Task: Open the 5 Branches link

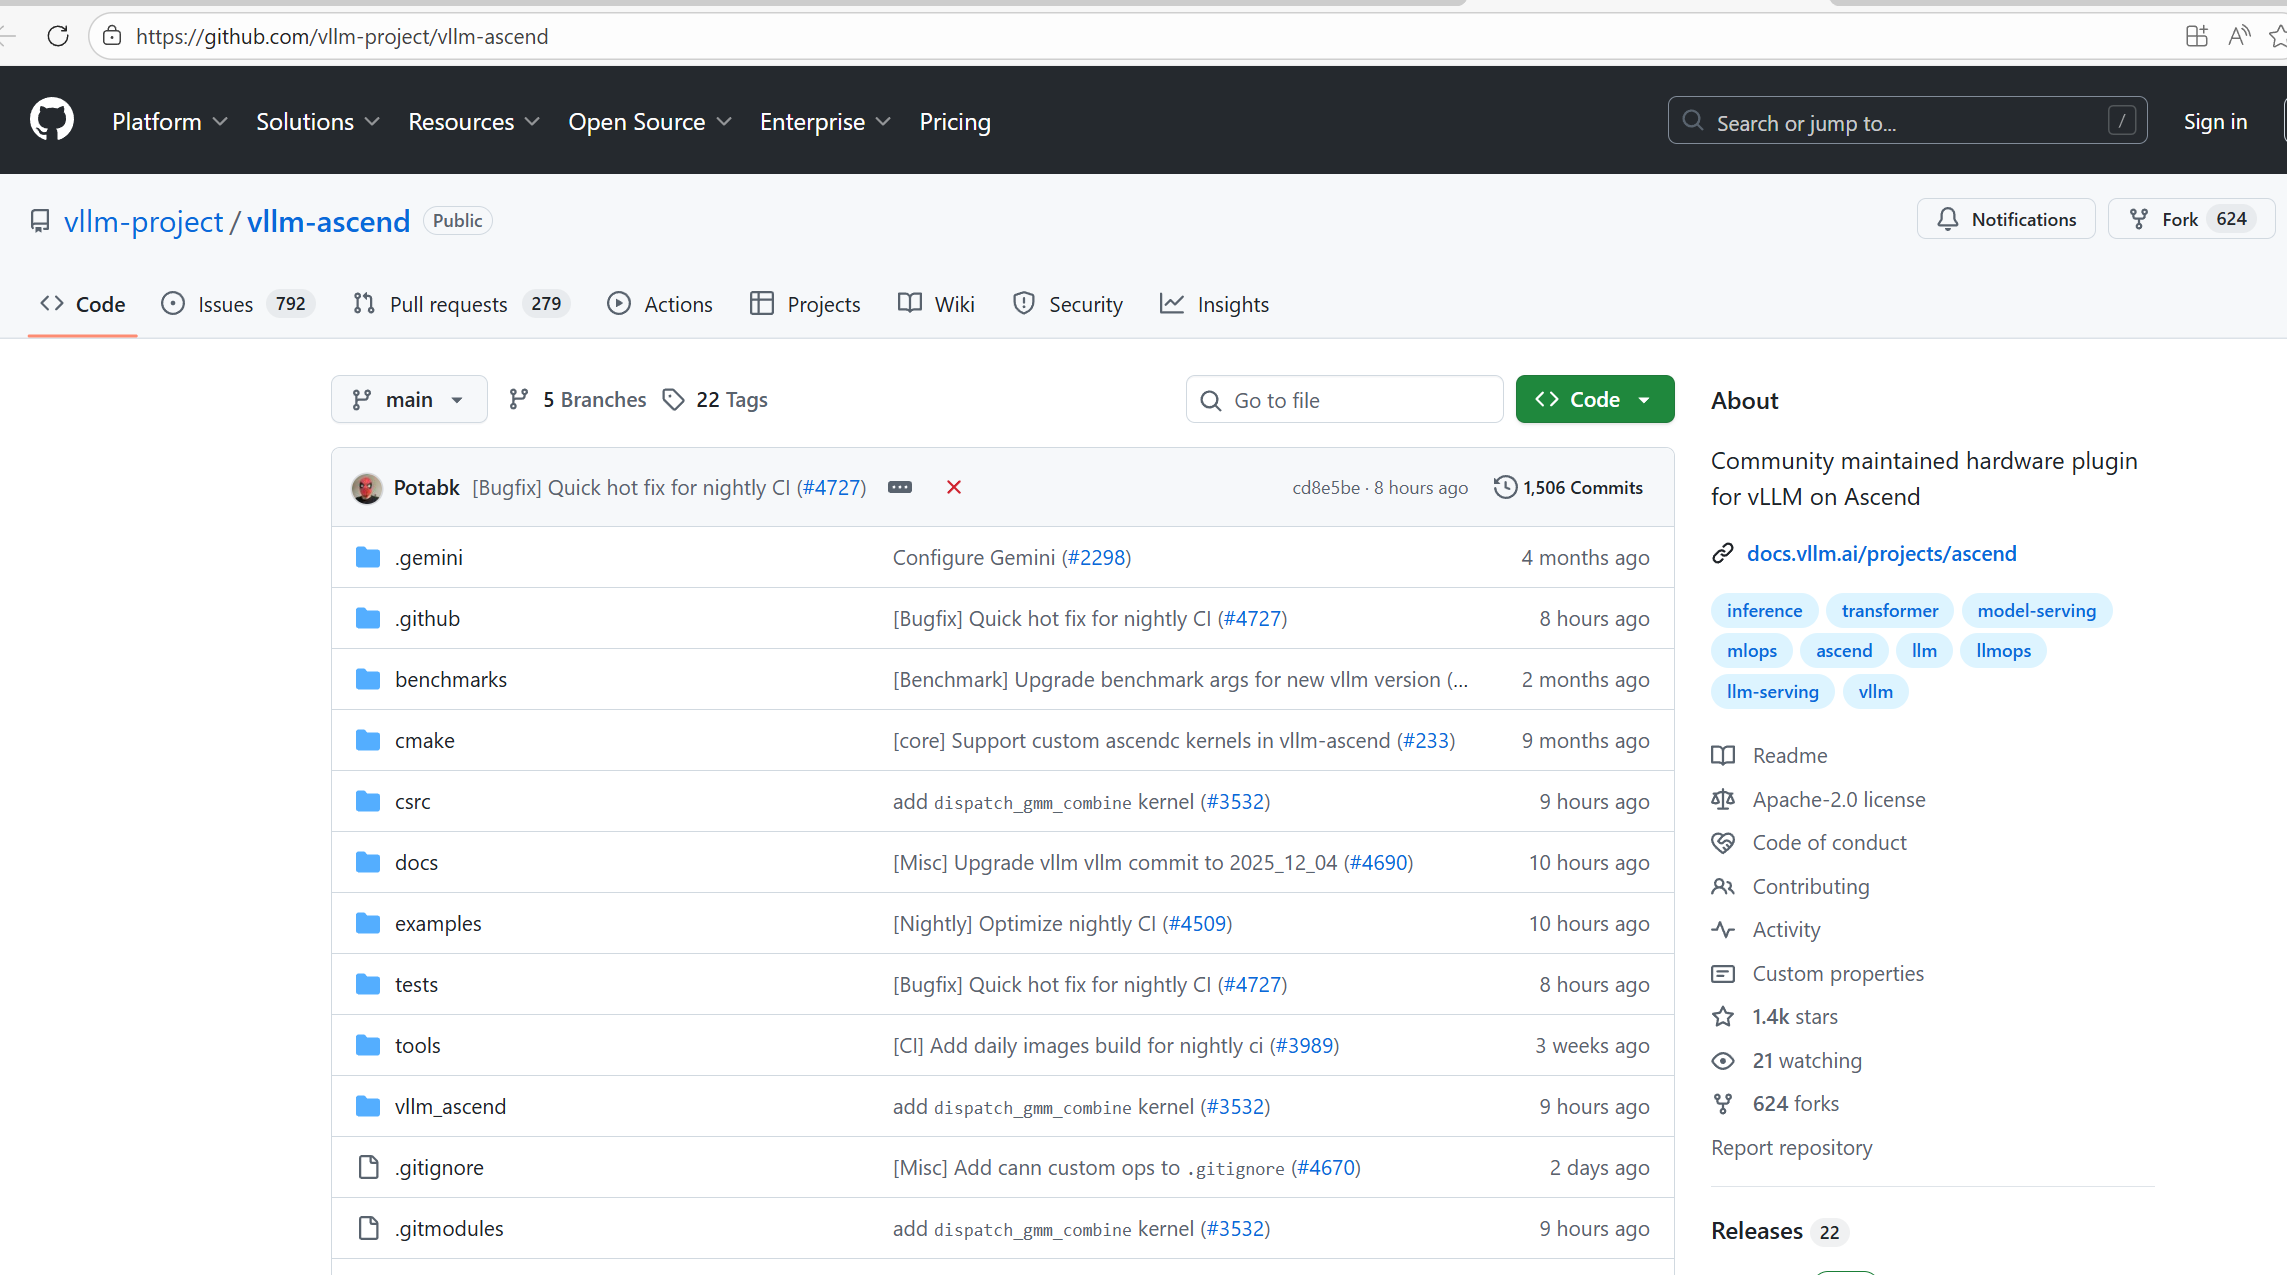Action: pyautogui.click(x=578, y=400)
